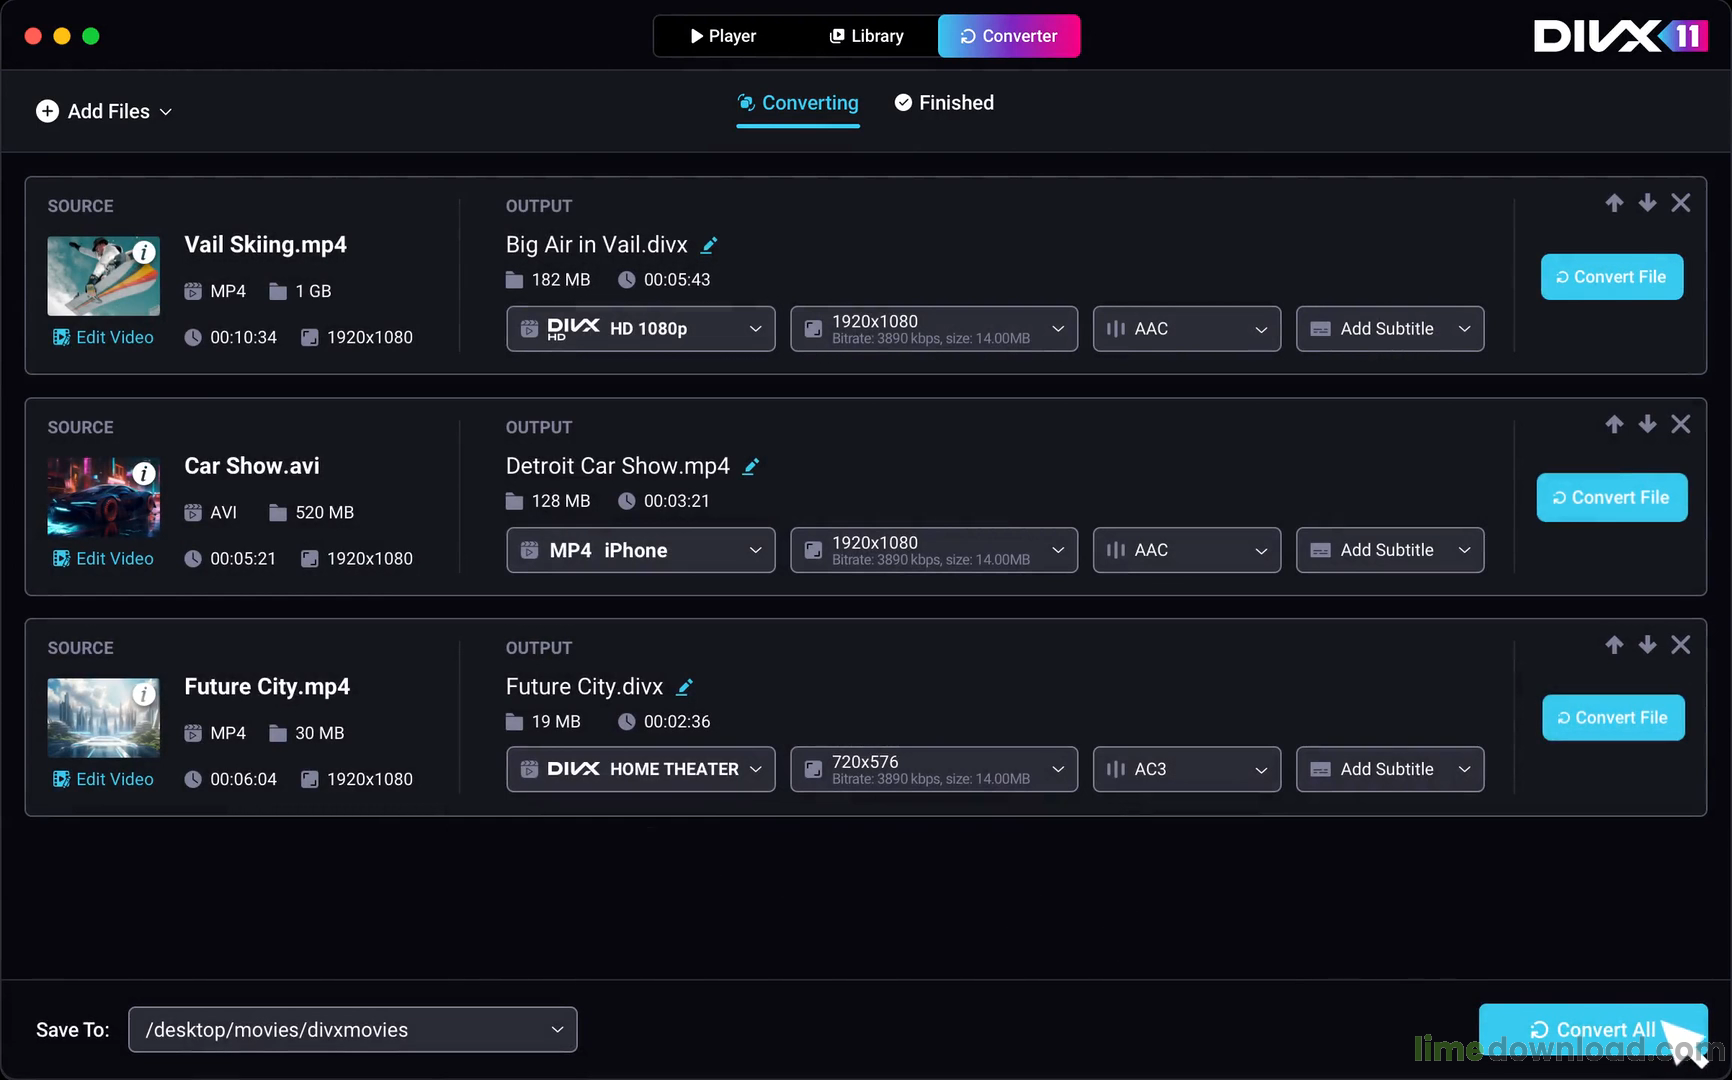Screen dimensions: 1732x1080
Task: Open the 720x576 resolution dropdown
Action: (x=933, y=769)
